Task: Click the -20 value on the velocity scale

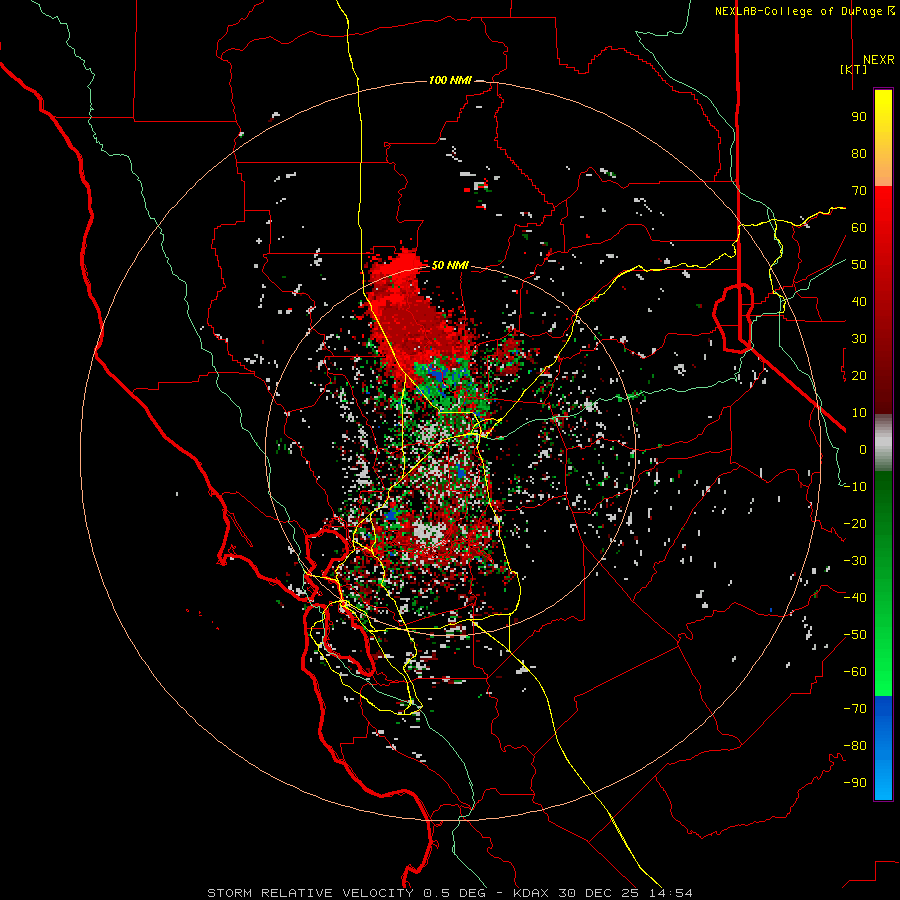Action: [x=855, y=524]
